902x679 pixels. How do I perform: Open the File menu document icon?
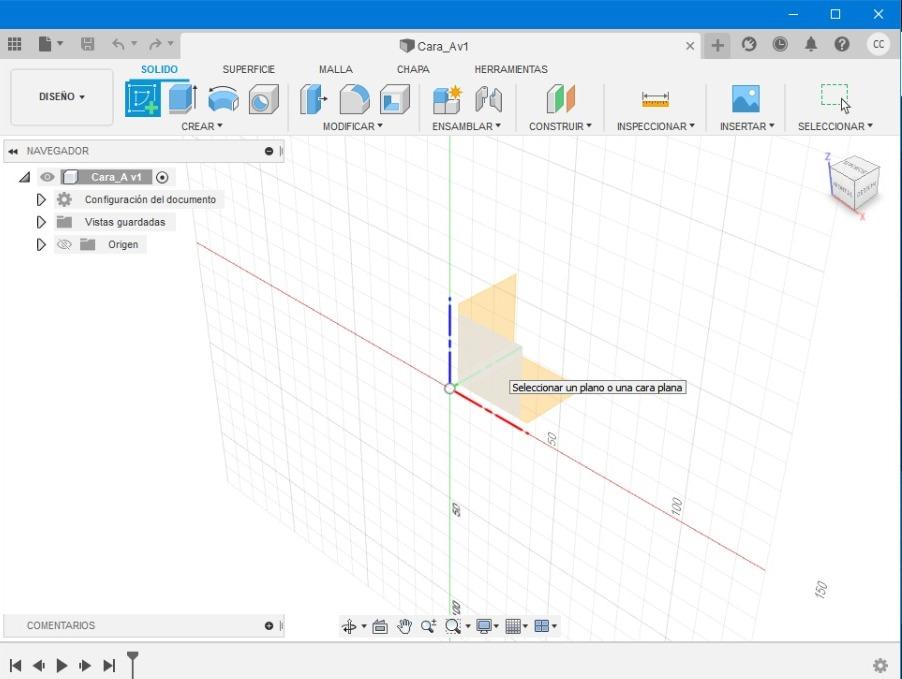coord(45,44)
